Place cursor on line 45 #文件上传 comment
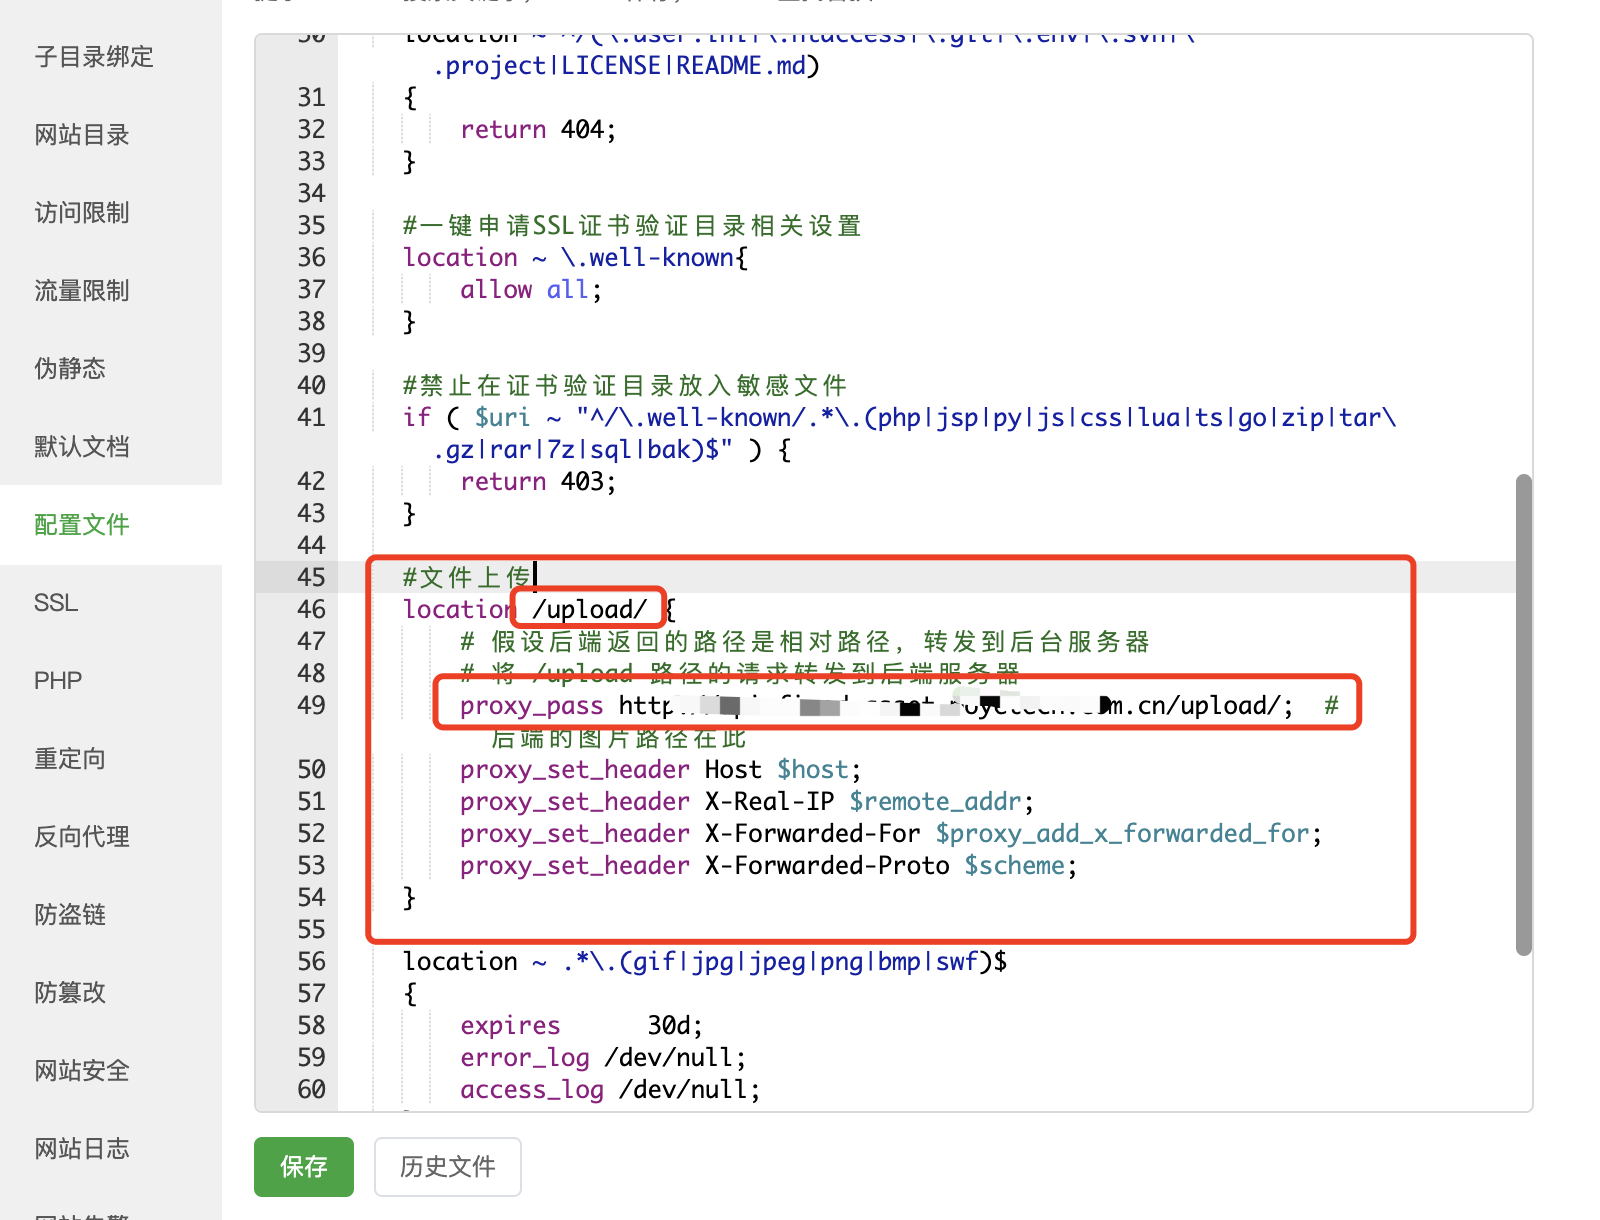 click(467, 577)
